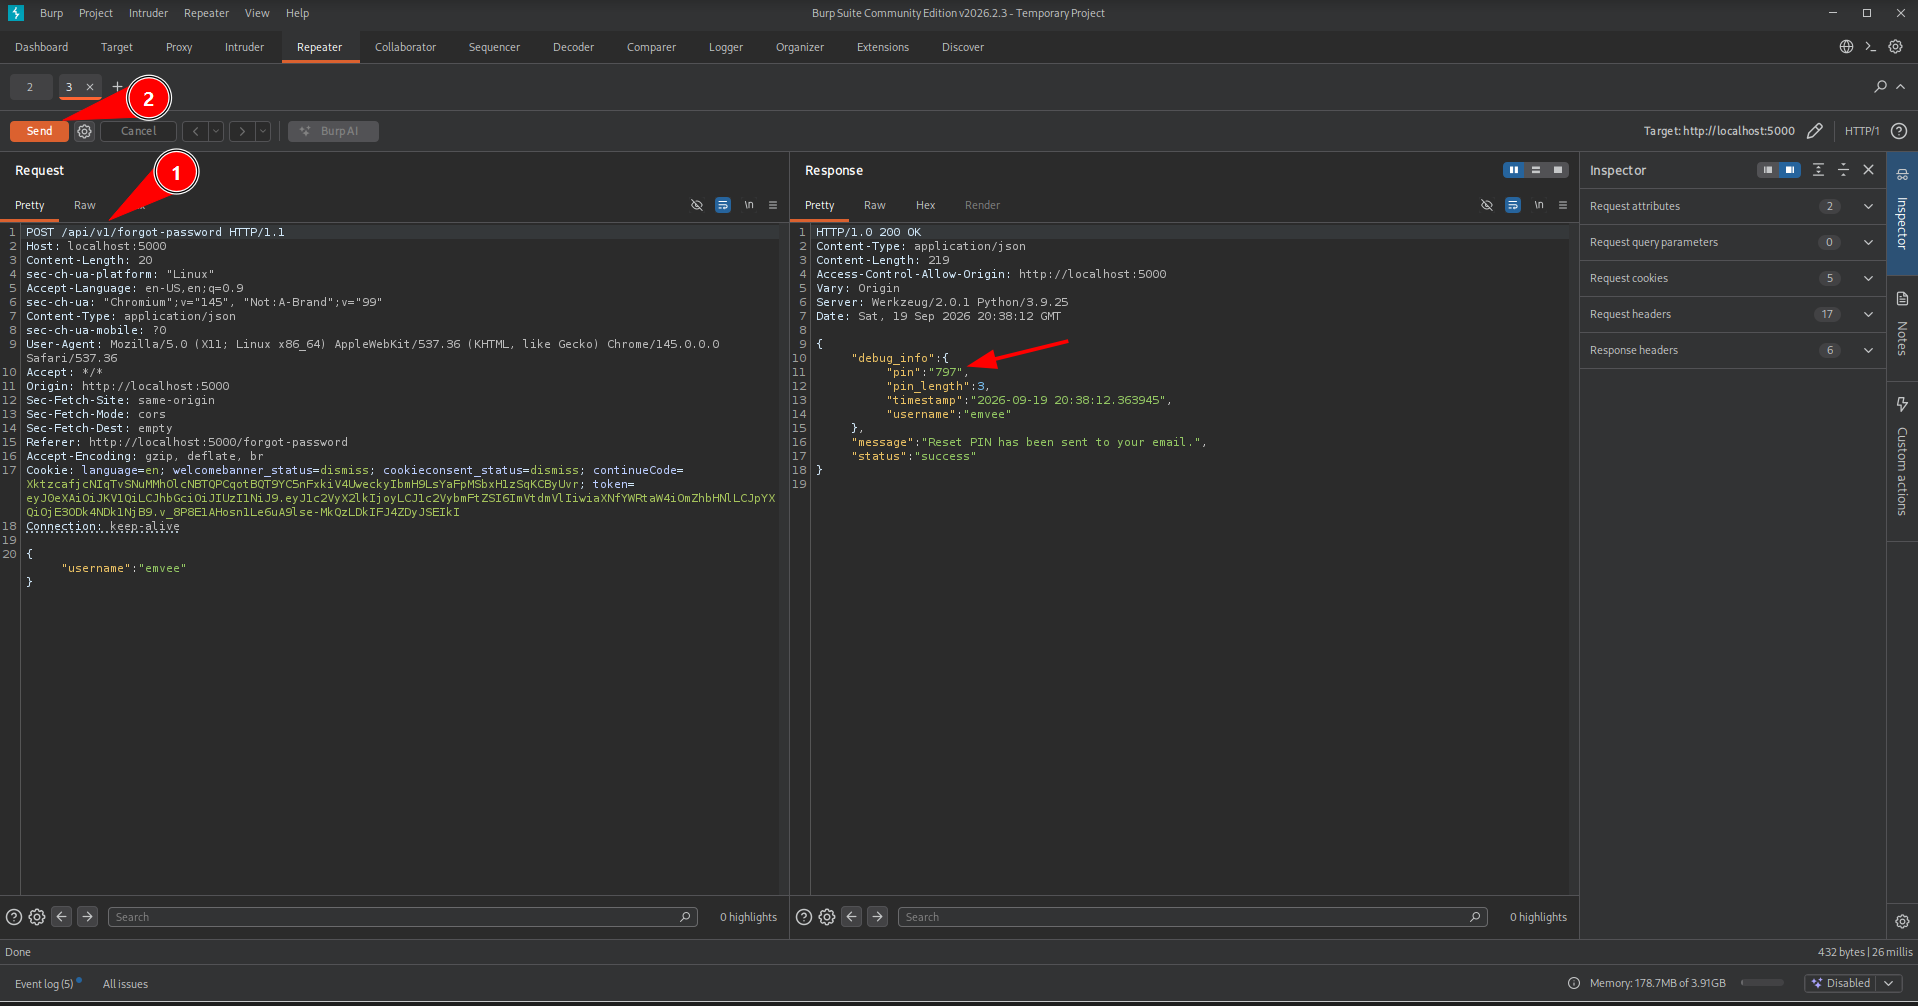Viewport: 1918px width, 1006px height.
Task: Toggle \n newline display in Request editor
Action: (749, 205)
